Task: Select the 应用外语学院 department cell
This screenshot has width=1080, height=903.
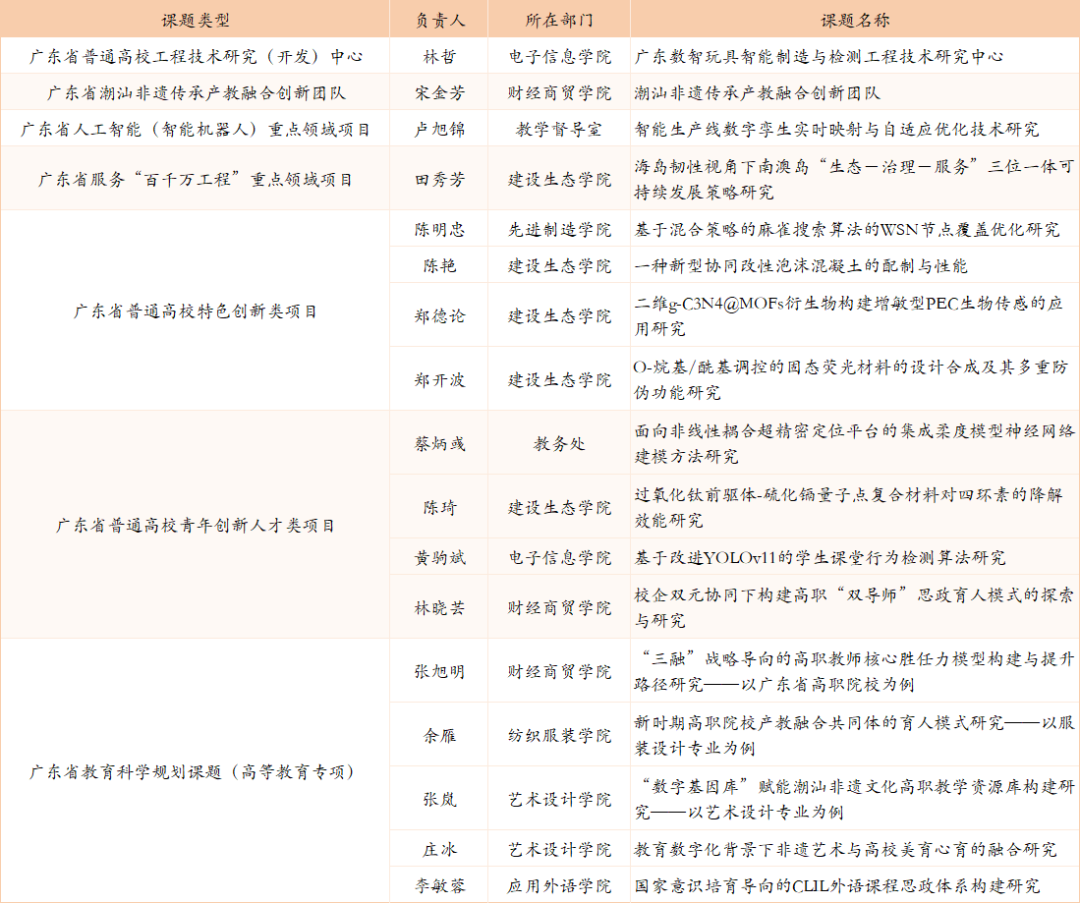Action: (x=559, y=885)
